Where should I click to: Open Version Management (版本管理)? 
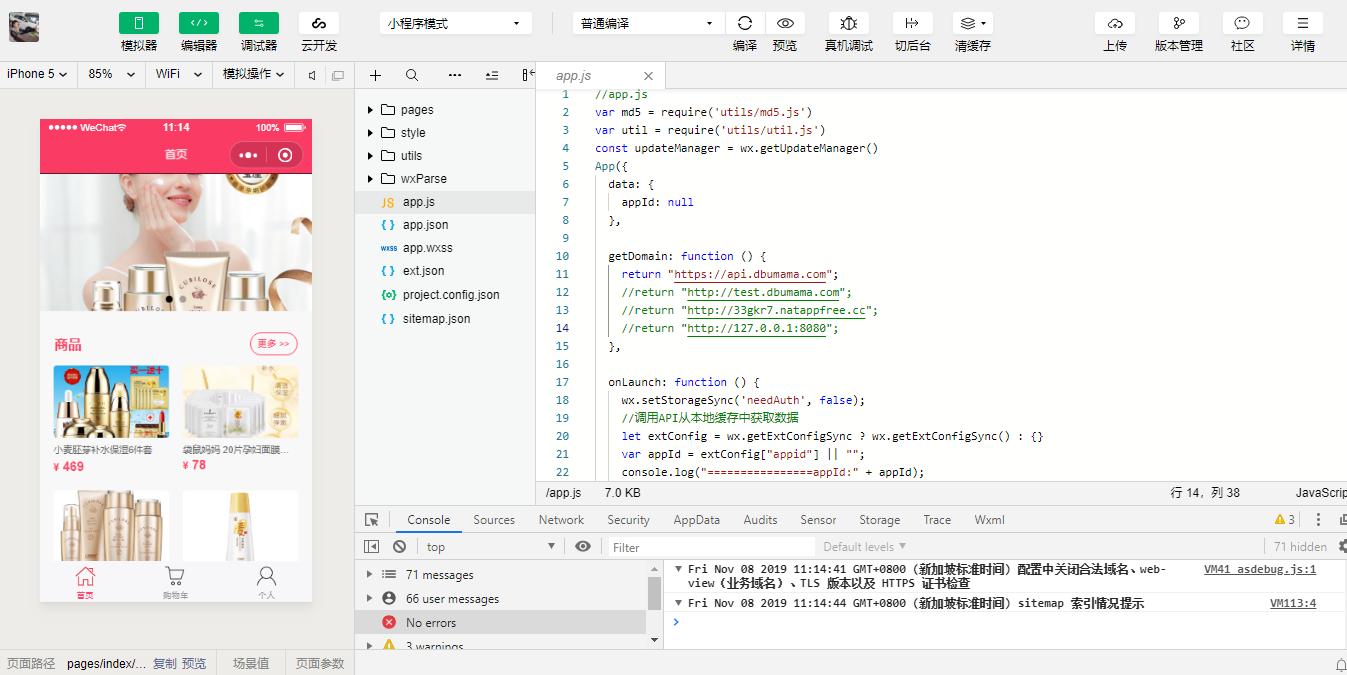click(1178, 23)
